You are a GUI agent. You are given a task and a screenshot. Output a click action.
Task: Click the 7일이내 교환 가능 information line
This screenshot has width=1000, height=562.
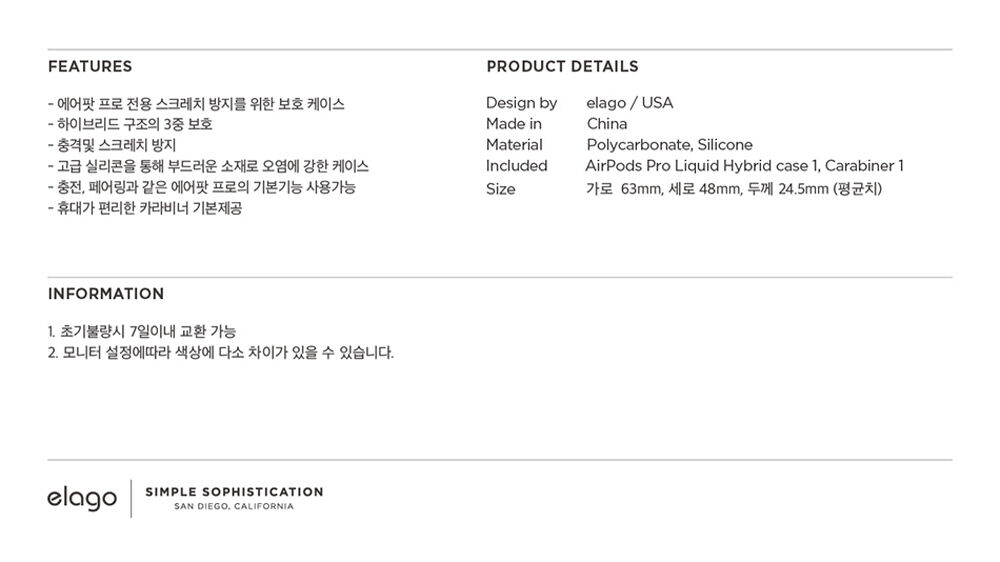(x=142, y=332)
